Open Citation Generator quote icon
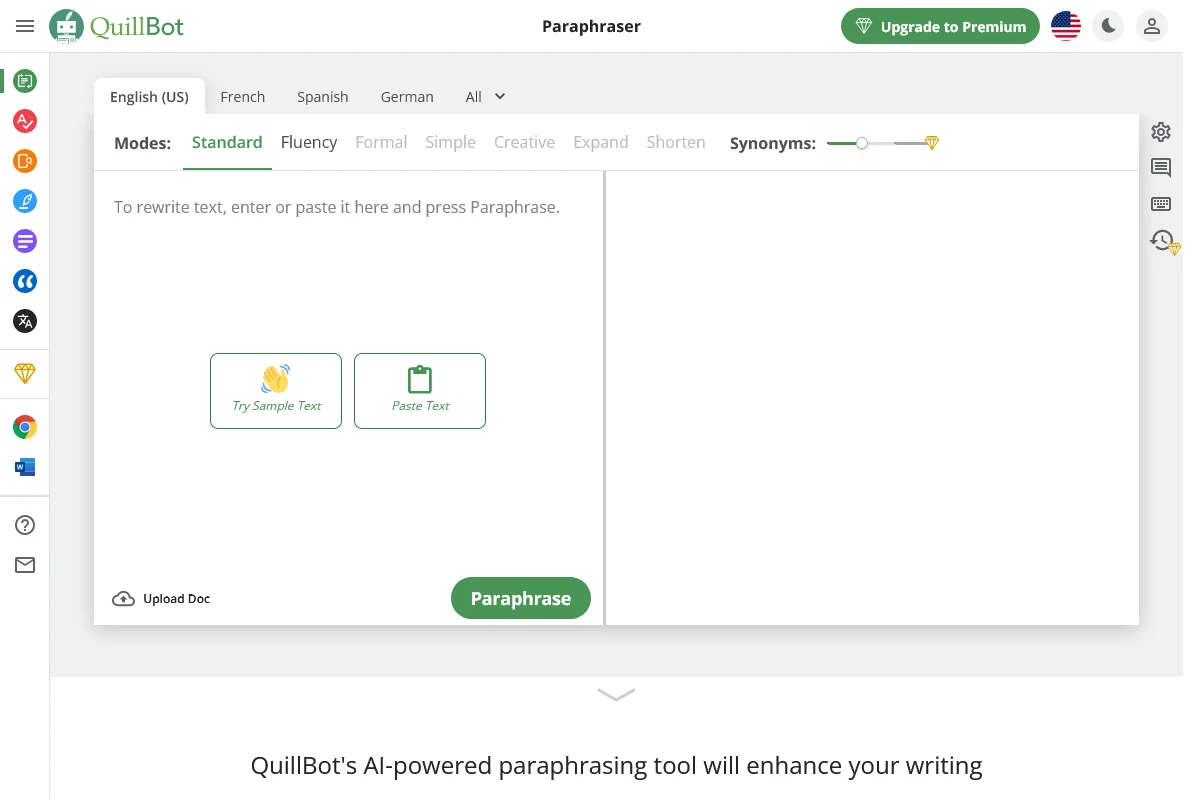The width and height of the screenshot is (1200, 800). click(25, 281)
